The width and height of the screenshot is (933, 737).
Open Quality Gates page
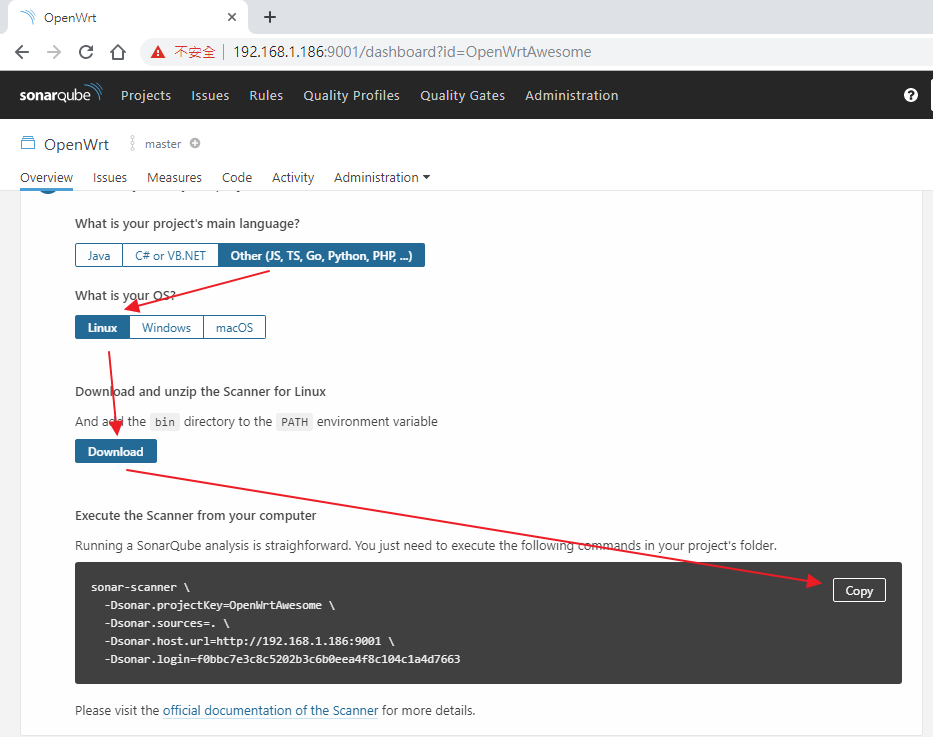(x=462, y=95)
